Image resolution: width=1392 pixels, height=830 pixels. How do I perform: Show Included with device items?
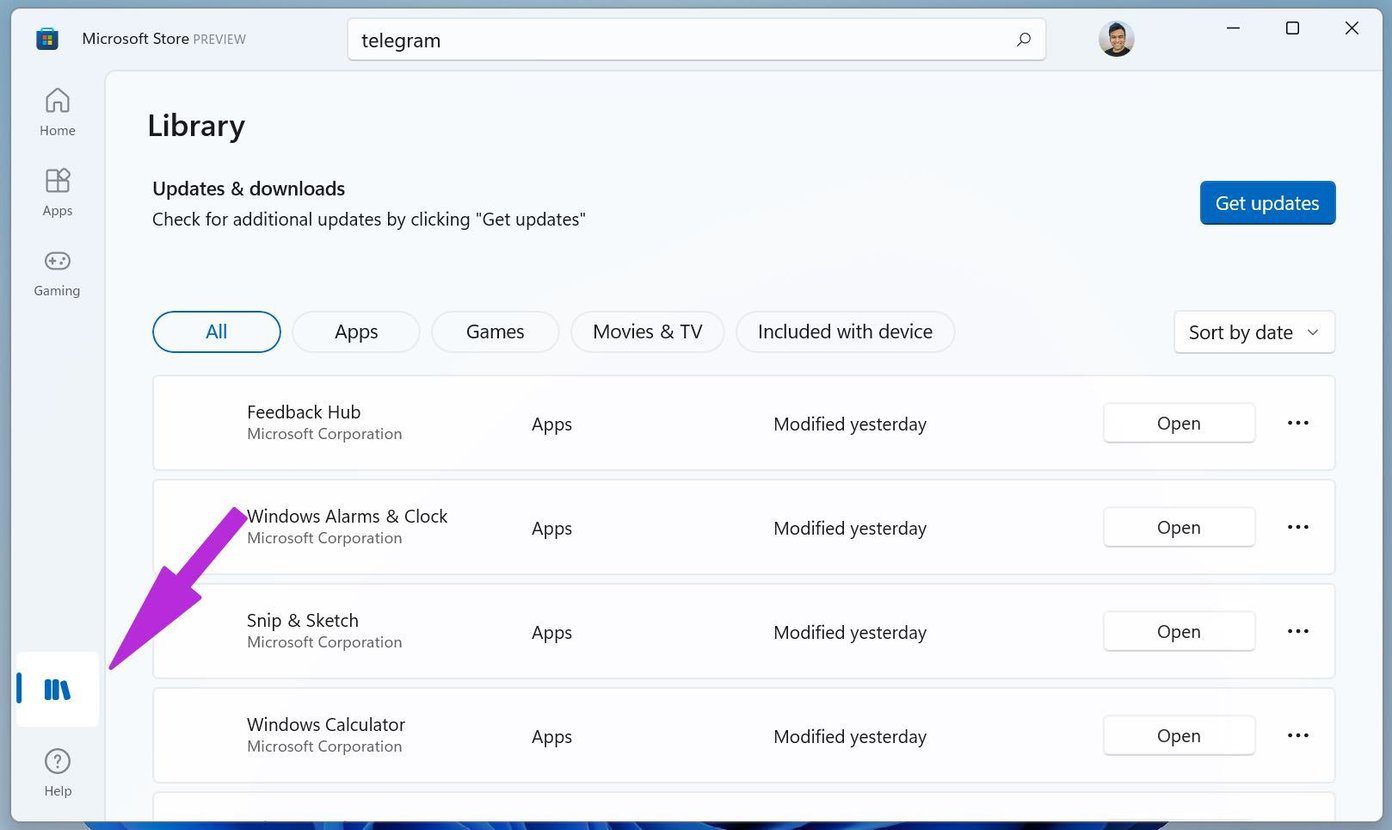(845, 332)
